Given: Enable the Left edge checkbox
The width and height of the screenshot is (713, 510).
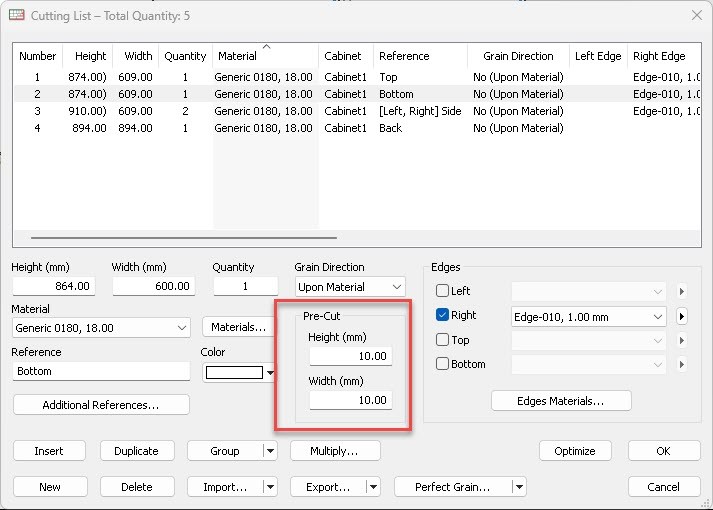Looking at the screenshot, I should tap(442, 291).
